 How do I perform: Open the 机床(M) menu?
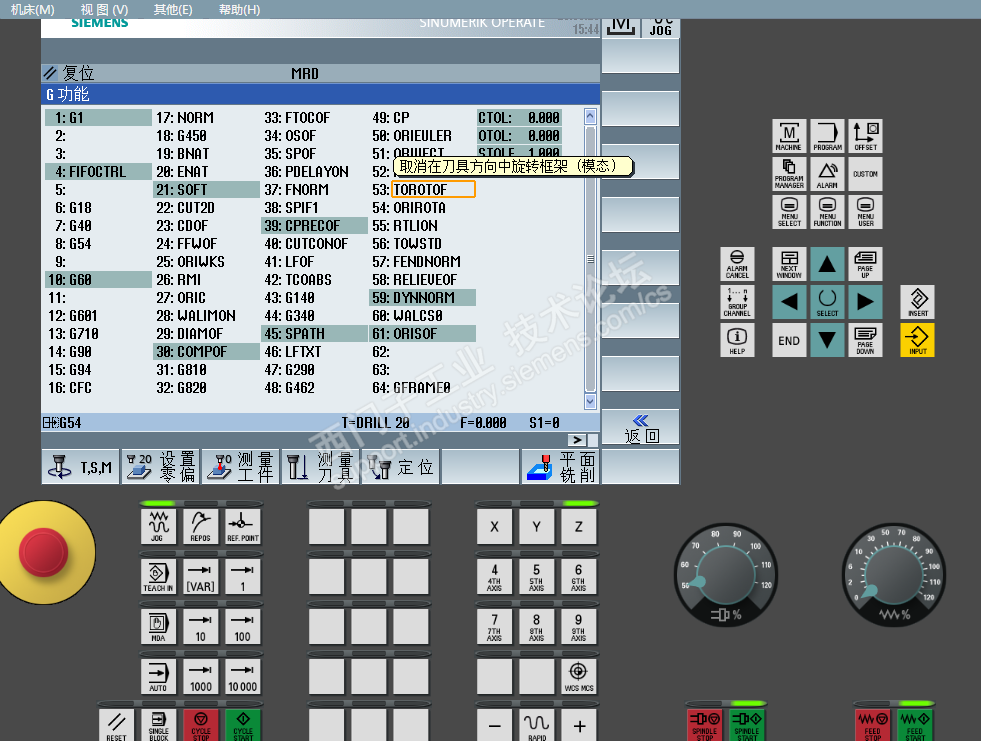point(33,9)
